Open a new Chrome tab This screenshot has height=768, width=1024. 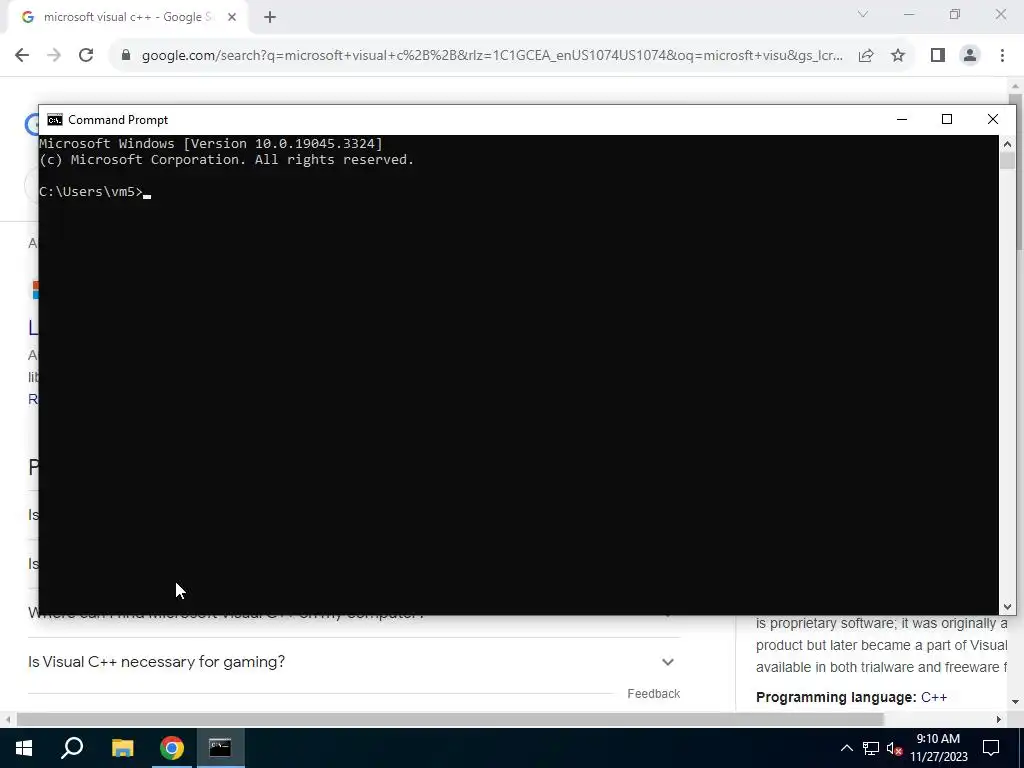click(x=270, y=18)
